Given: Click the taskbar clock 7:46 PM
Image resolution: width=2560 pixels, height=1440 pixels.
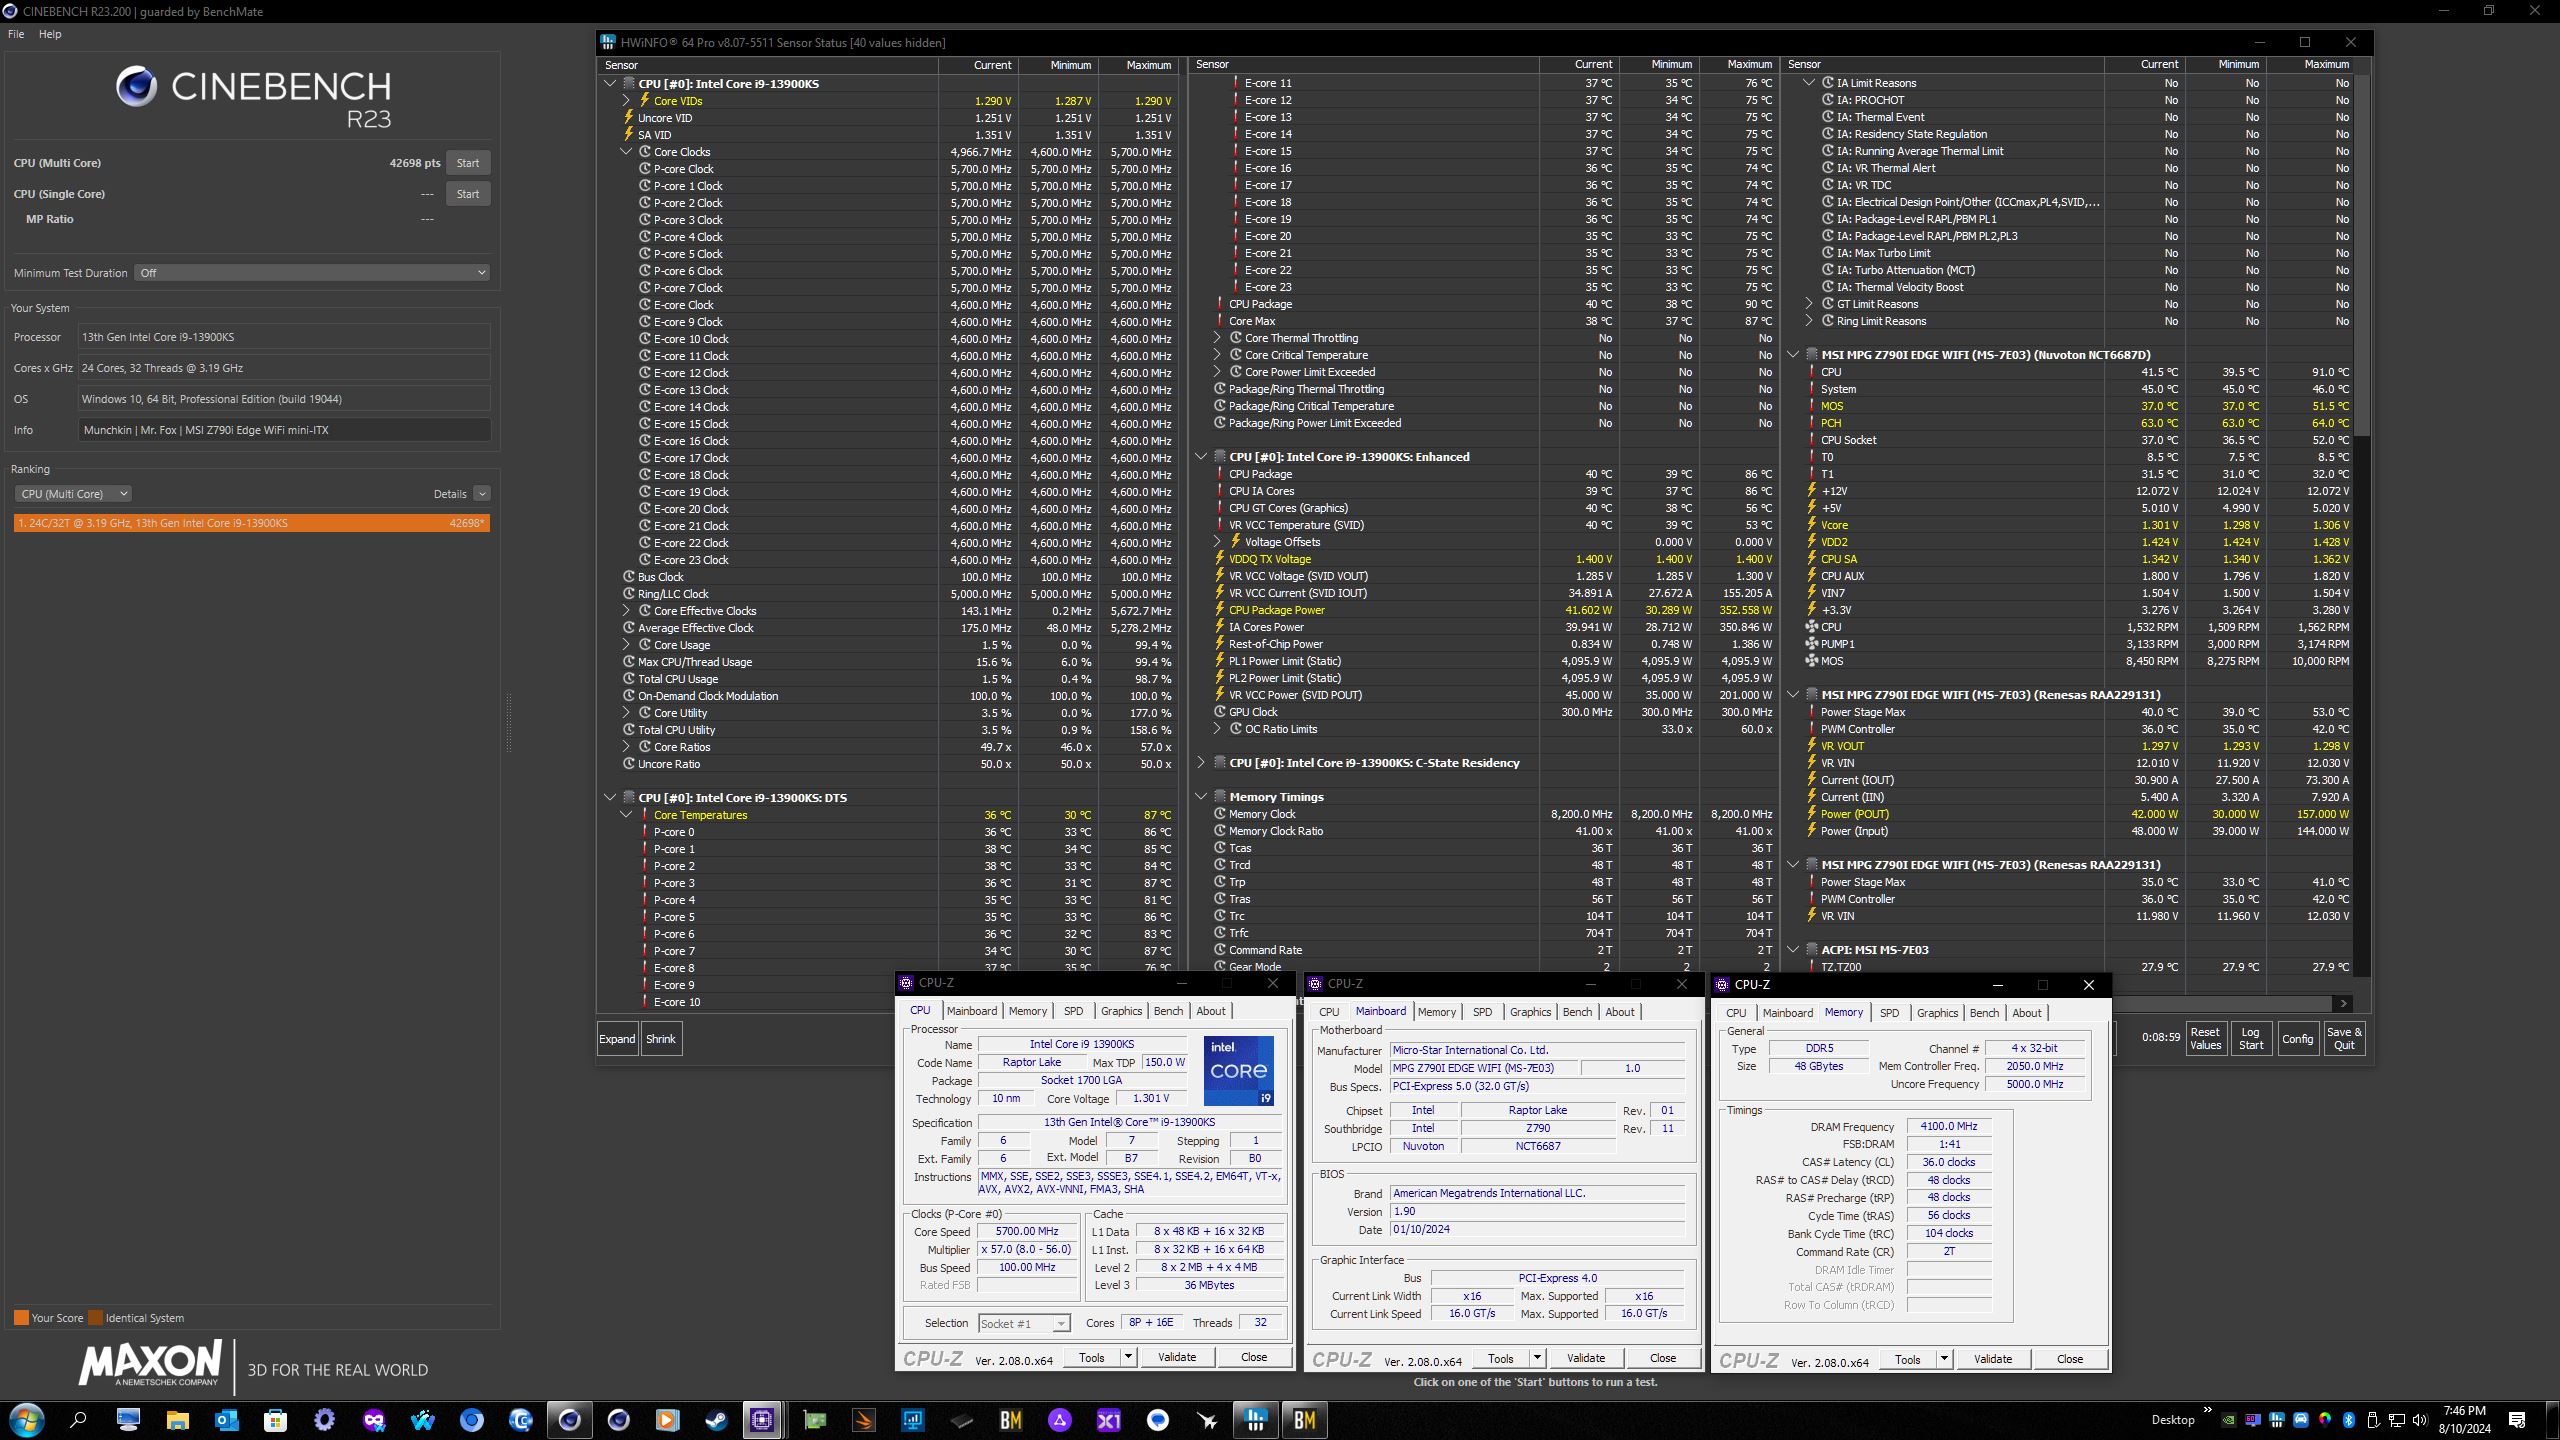Looking at the screenshot, I should click(2464, 1411).
